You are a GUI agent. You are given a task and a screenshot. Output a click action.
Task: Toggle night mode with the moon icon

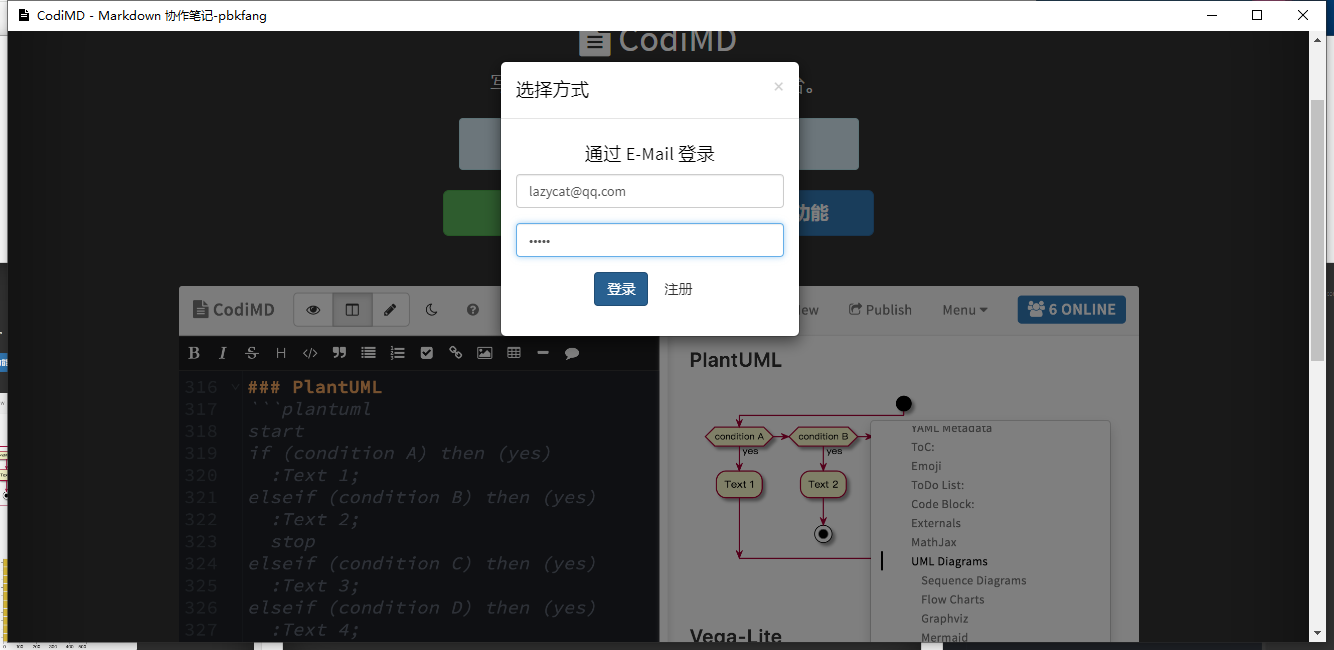pos(432,310)
